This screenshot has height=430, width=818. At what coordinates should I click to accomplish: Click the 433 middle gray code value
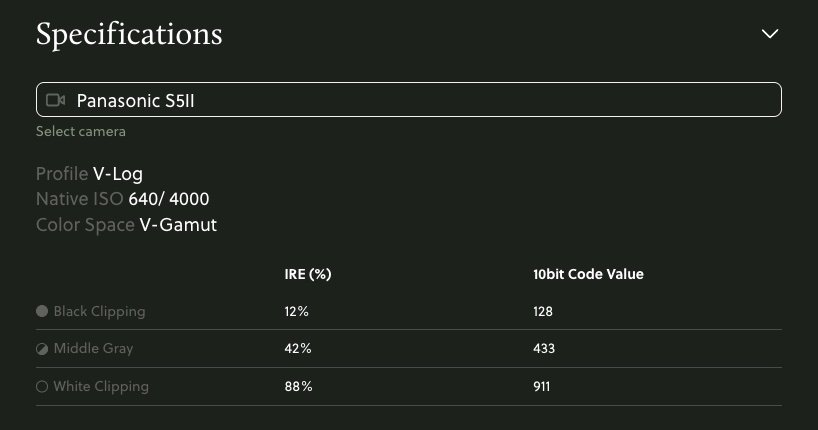point(545,349)
